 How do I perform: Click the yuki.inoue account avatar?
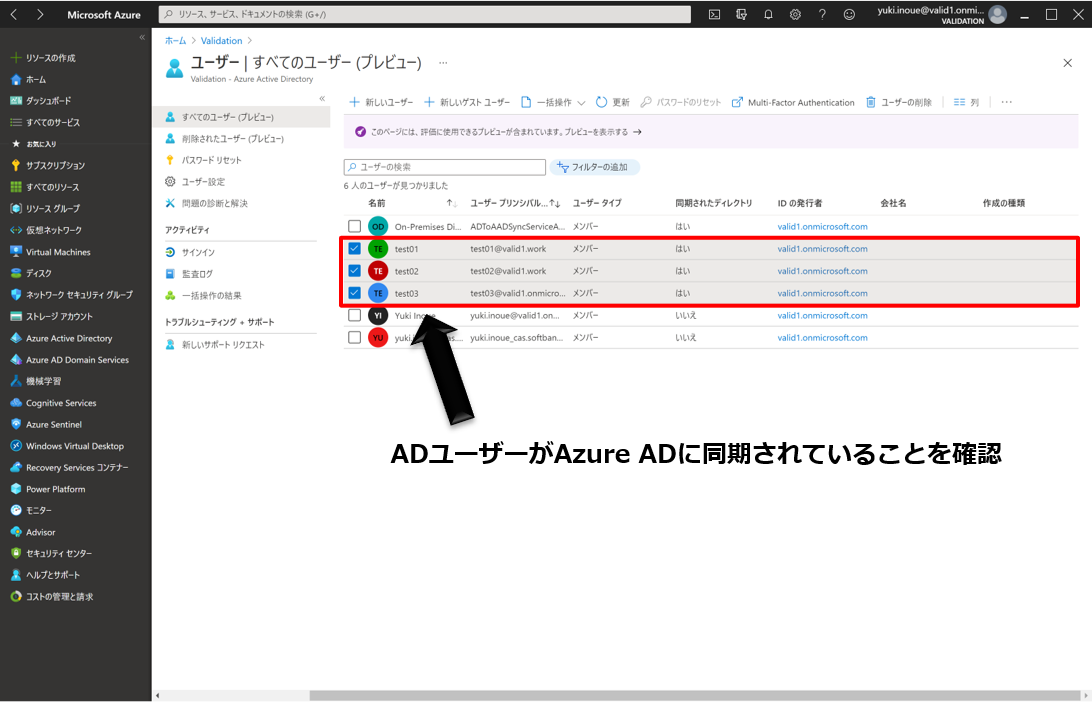click(997, 14)
